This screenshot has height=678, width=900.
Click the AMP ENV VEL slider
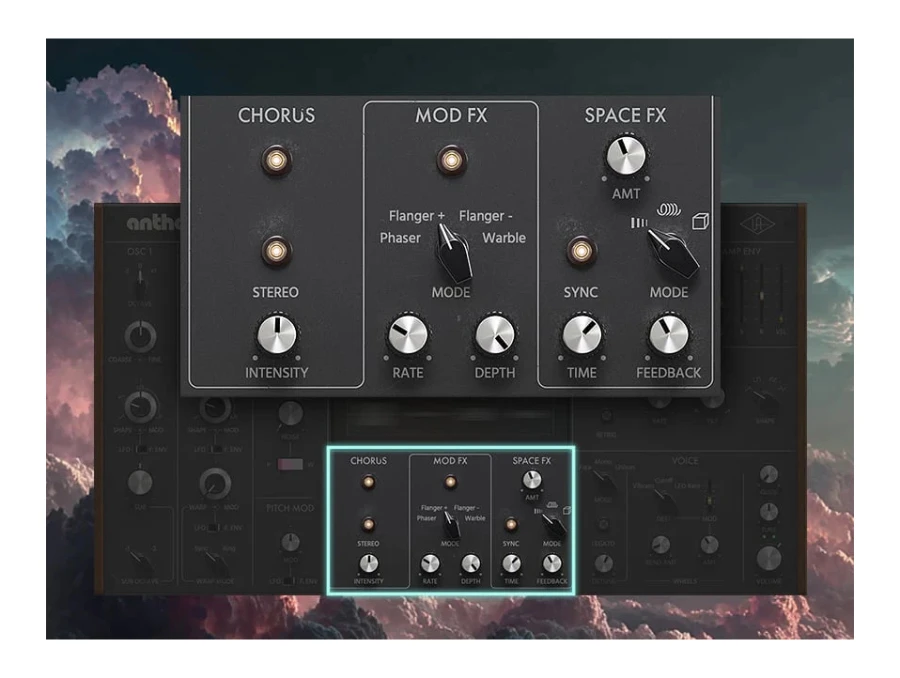(x=781, y=294)
